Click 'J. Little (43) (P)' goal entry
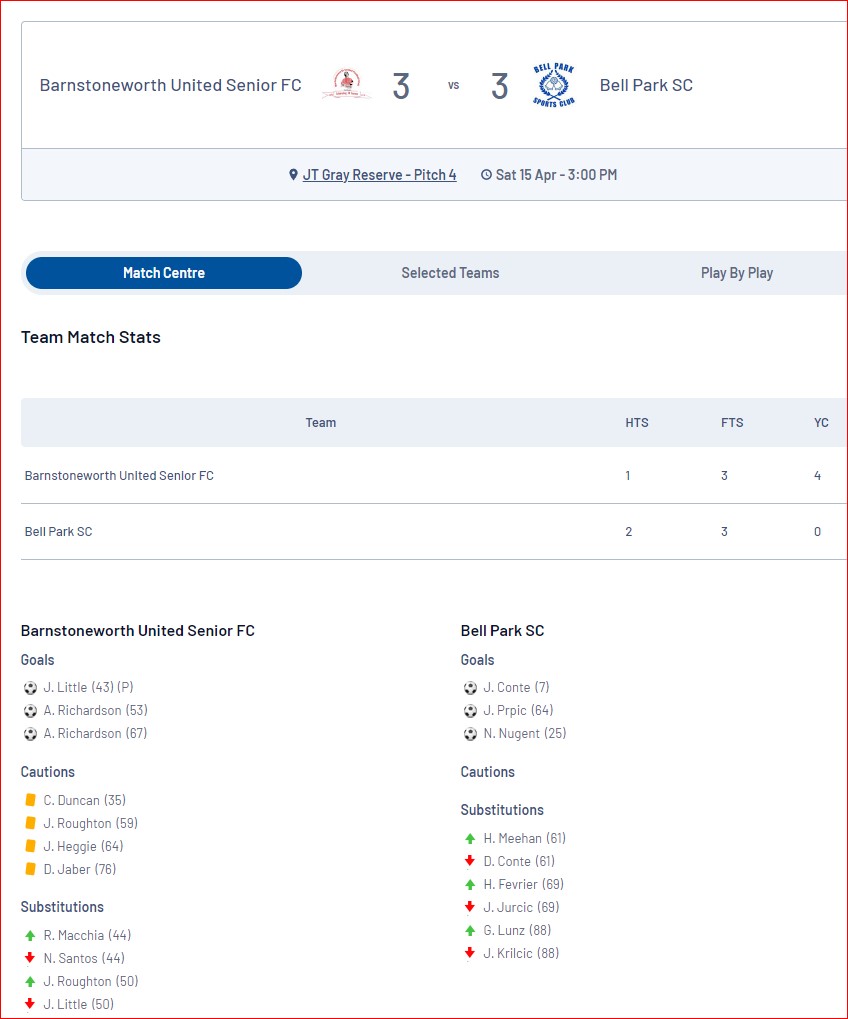 point(88,688)
